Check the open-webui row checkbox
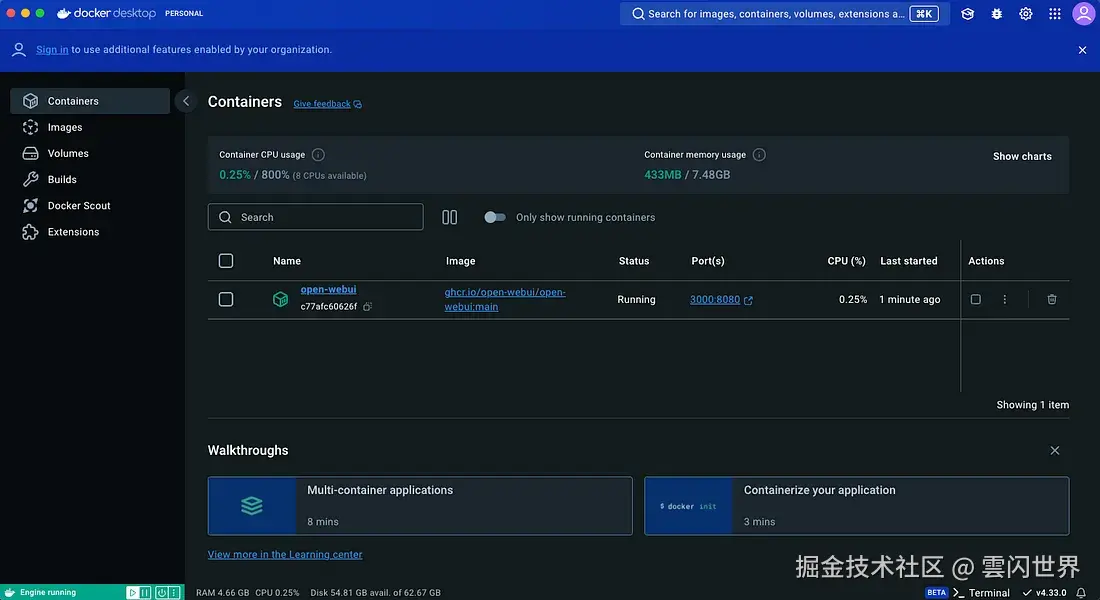1100x600 pixels. [226, 300]
